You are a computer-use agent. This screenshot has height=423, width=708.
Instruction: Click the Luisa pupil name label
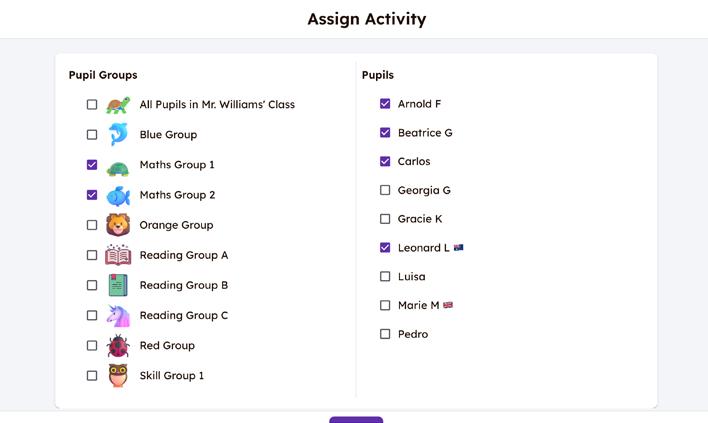tap(411, 276)
